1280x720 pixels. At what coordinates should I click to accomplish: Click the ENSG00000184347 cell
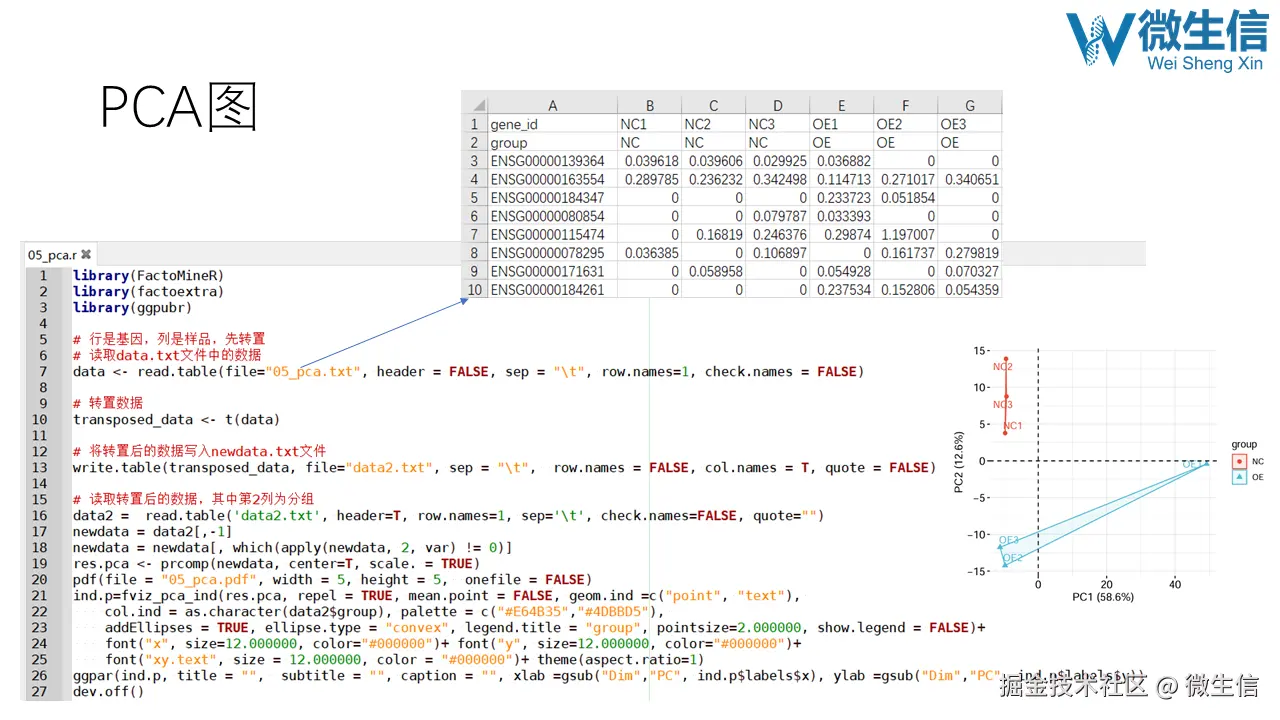pos(552,198)
